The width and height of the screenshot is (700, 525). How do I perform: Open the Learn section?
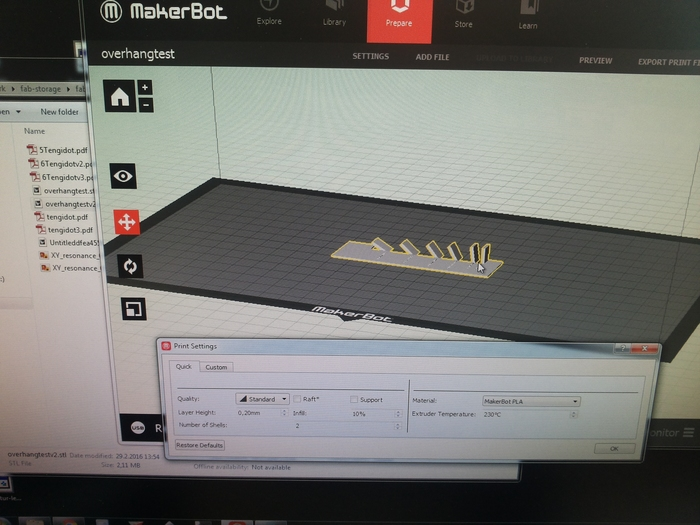[x=528, y=16]
